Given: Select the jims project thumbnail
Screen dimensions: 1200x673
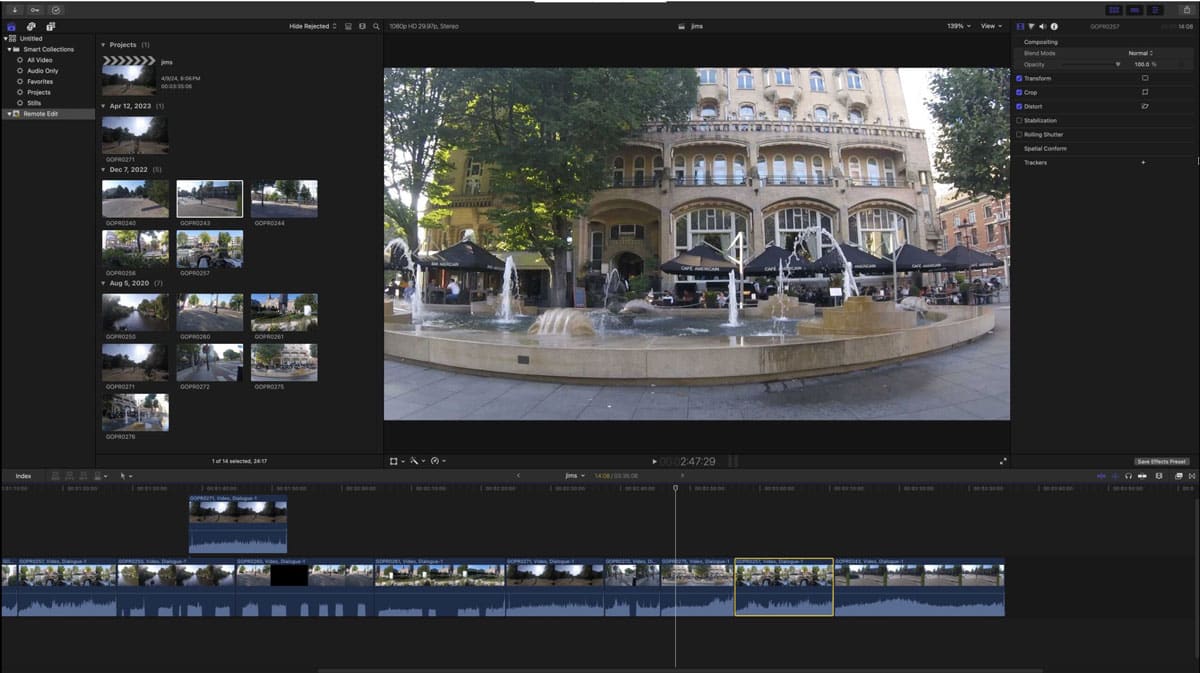Looking at the screenshot, I should 128,75.
